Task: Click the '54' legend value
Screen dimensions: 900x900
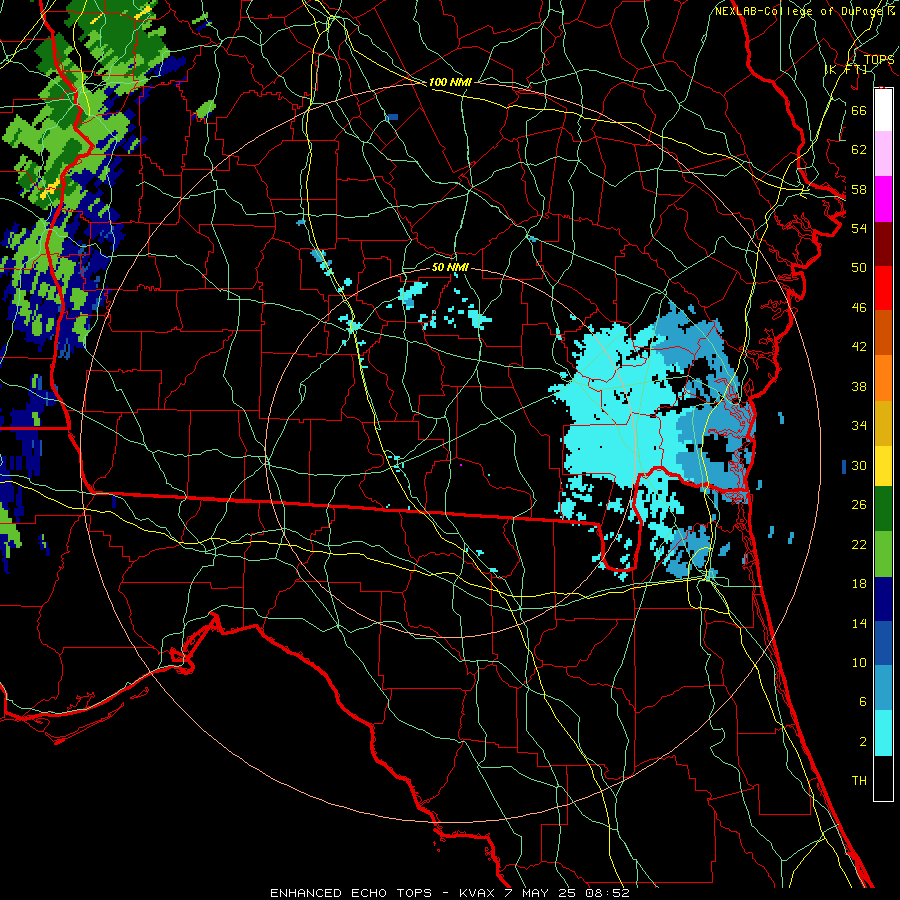Action: pos(859,228)
